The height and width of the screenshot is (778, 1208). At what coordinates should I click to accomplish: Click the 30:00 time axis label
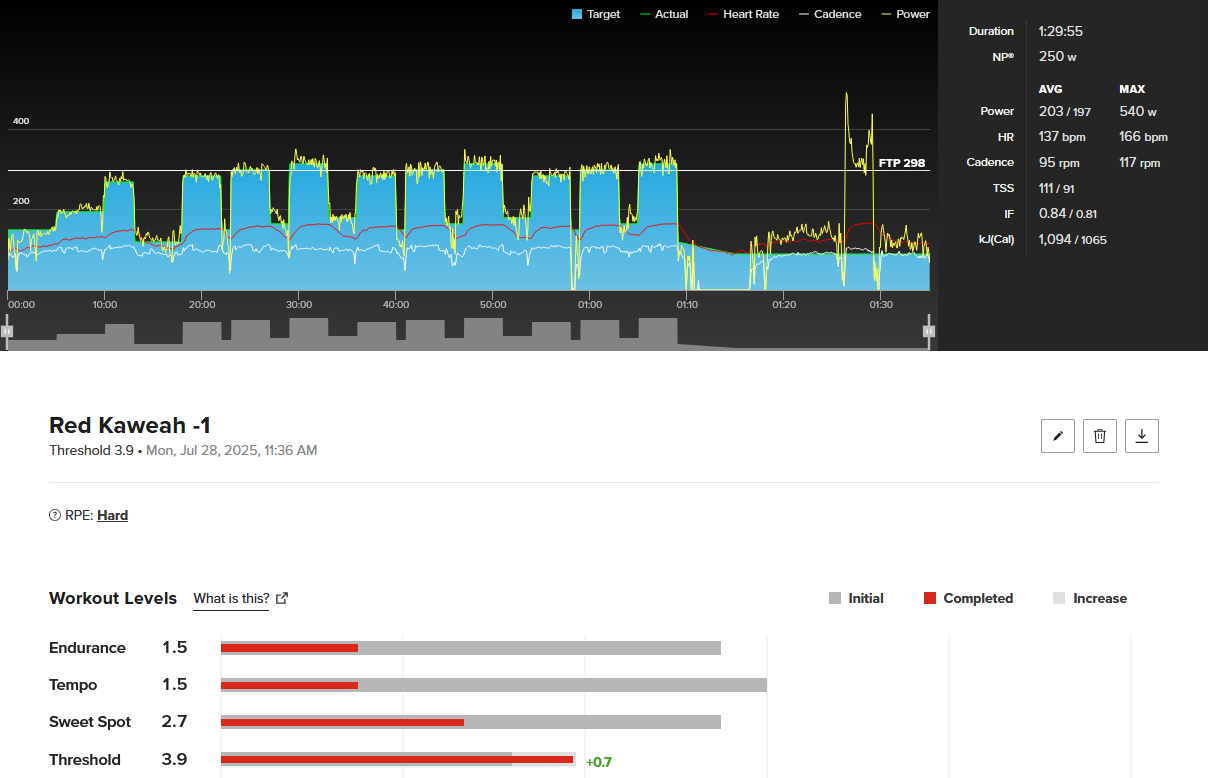click(x=298, y=304)
